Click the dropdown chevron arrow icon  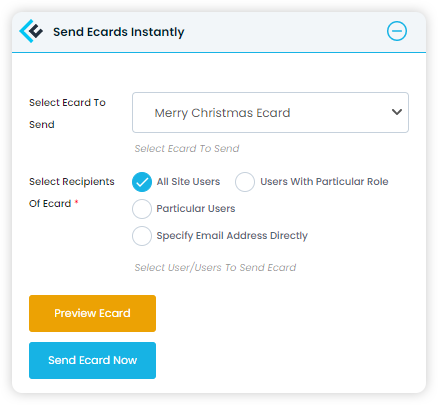click(x=397, y=112)
